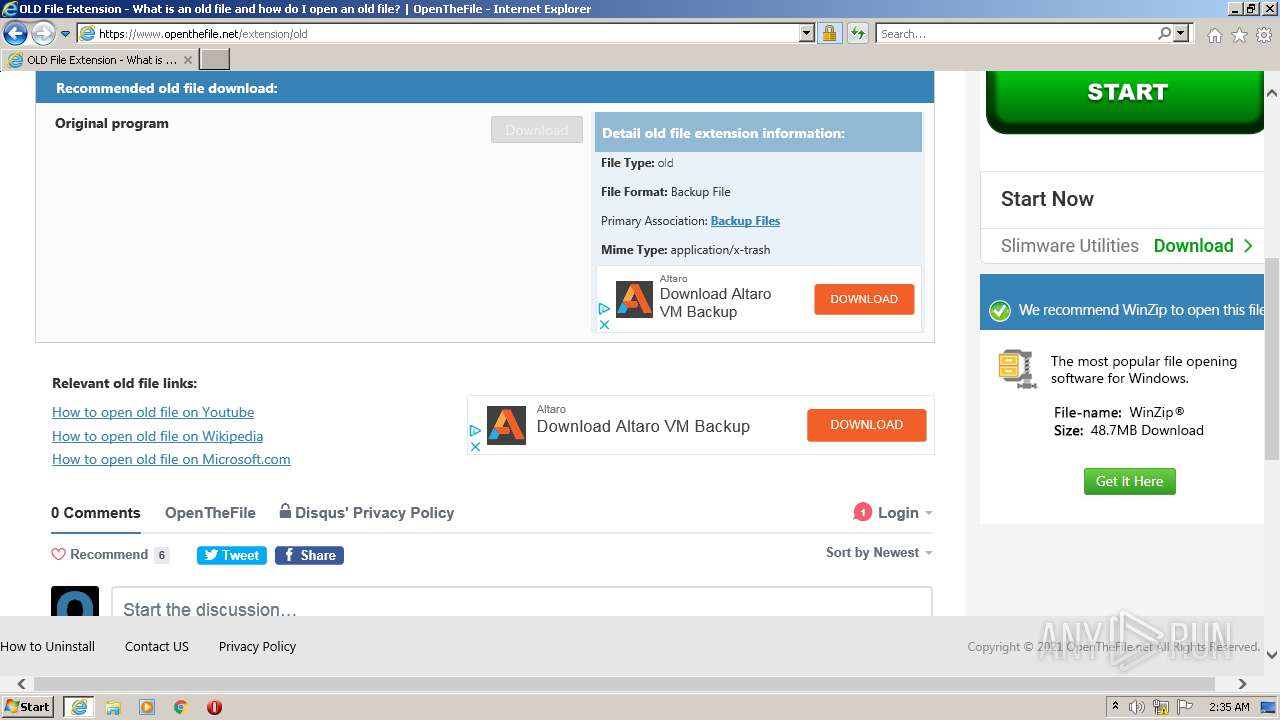Expand the address bar autocomplete dropdown
The width and height of the screenshot is (1280, 720).
[807, 33]
